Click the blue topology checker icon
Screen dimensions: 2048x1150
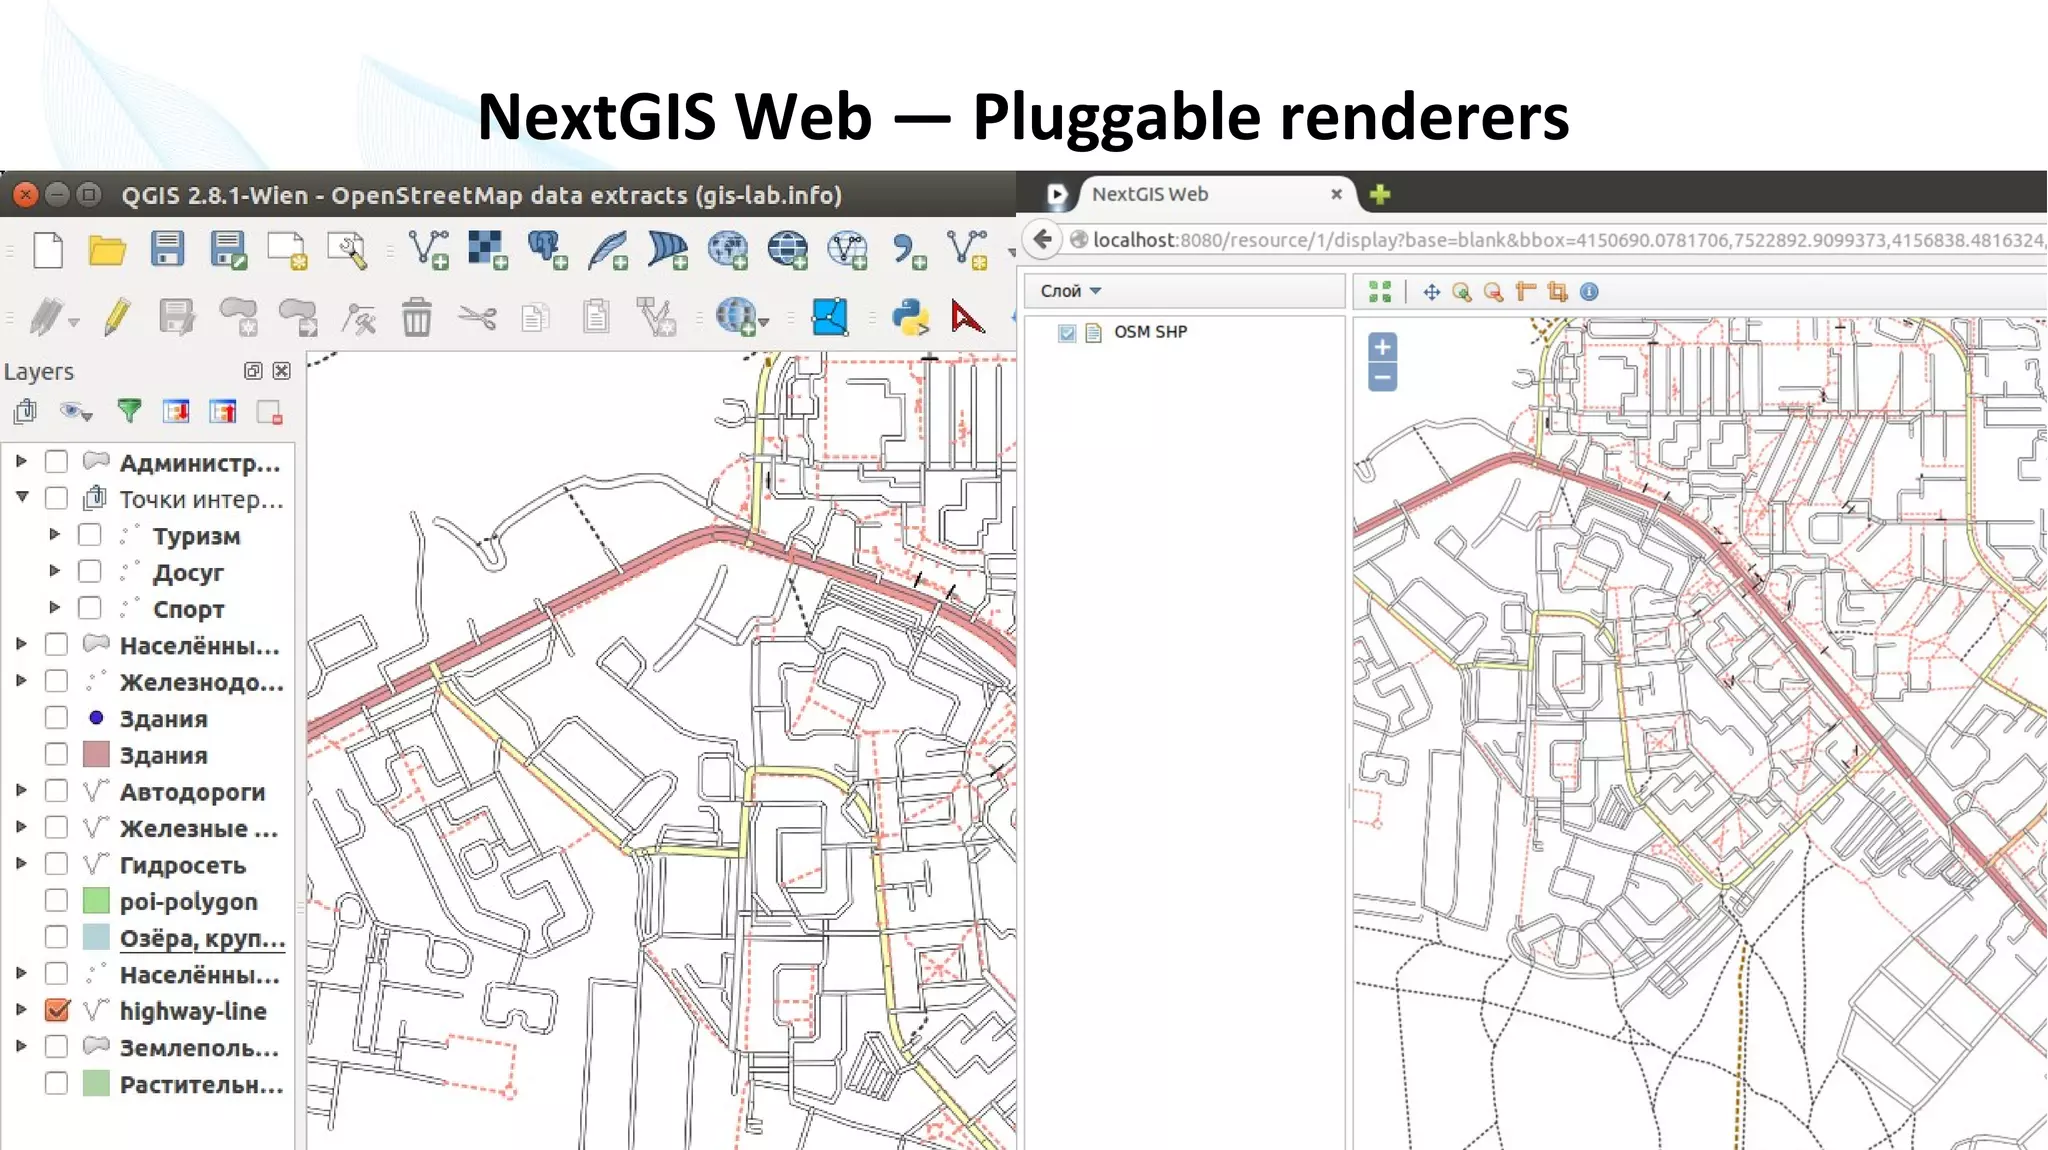830,317
